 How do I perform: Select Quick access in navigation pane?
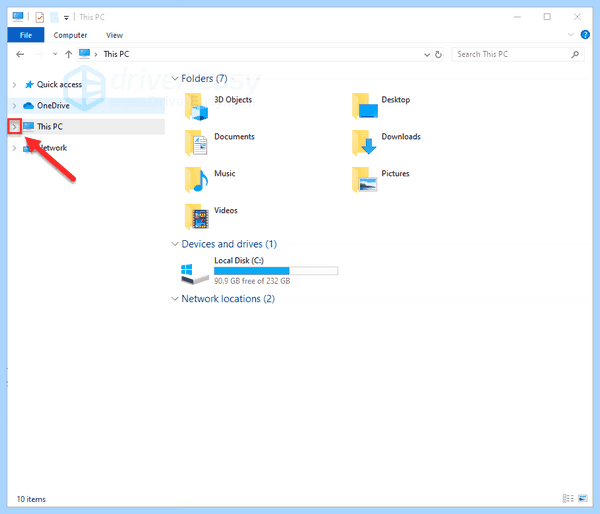59,85
